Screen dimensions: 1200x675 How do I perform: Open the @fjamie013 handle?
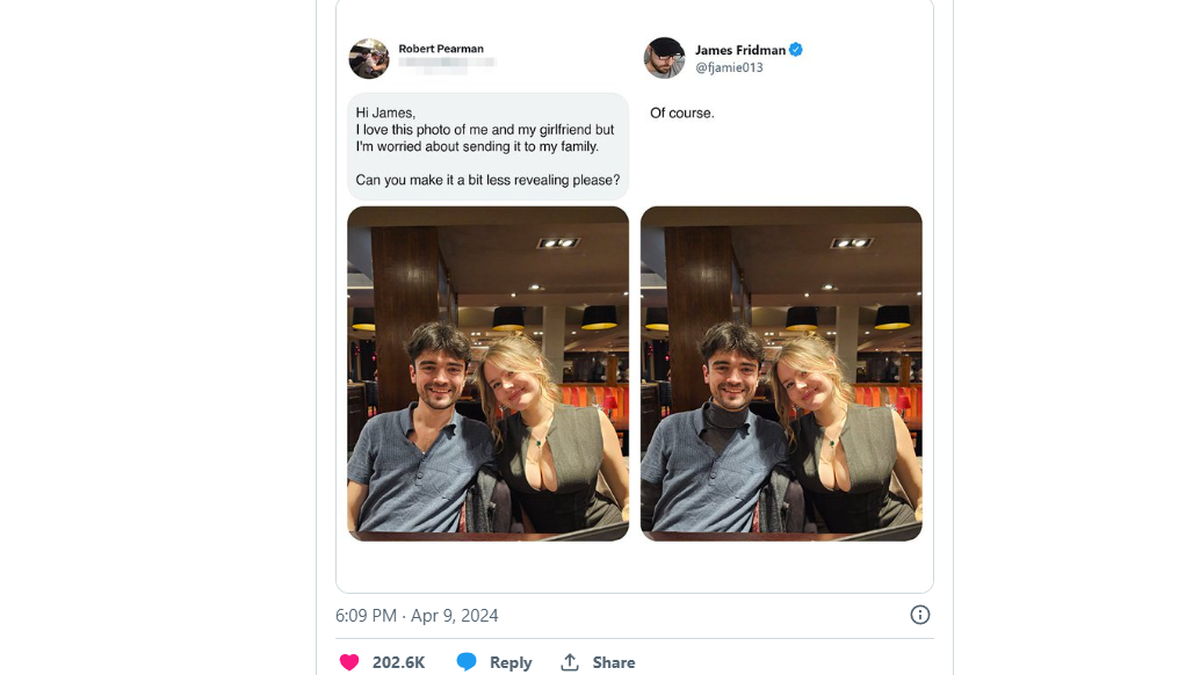(x=729, y=68)
